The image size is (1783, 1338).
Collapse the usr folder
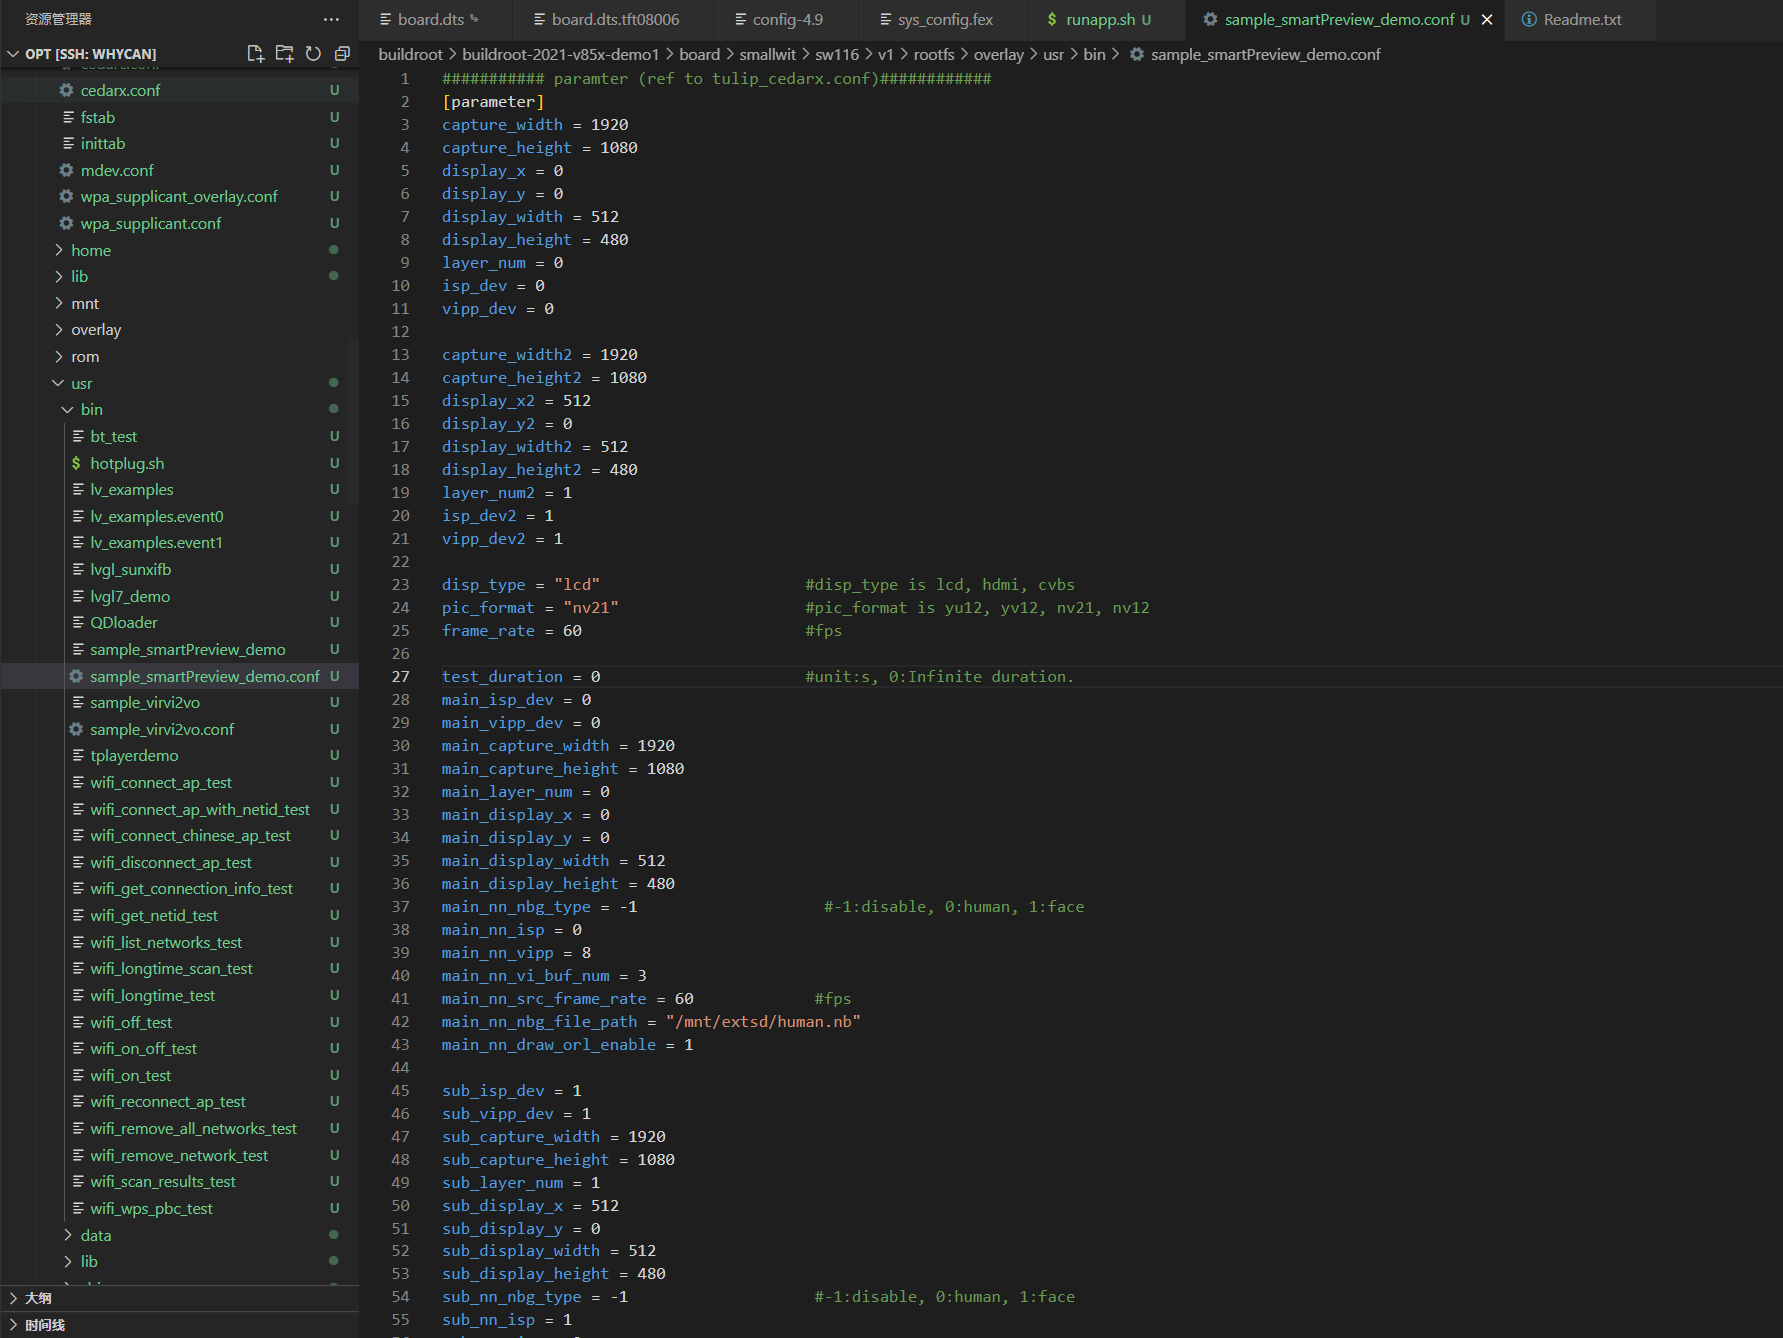[x=81, y=383]
